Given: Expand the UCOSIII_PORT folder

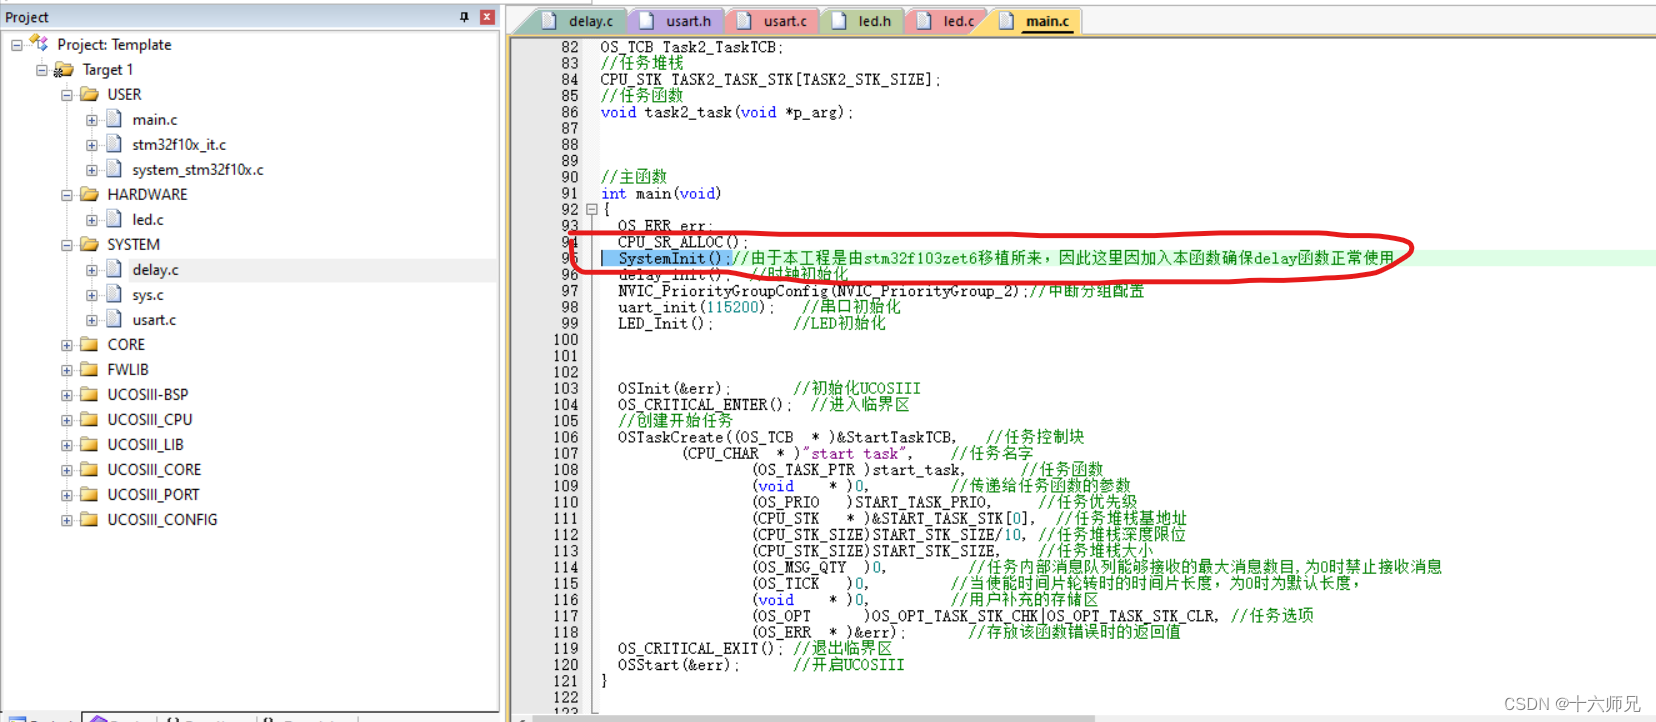Looking at the screenshot, I should pyautogui.click(x=67, y=495).
